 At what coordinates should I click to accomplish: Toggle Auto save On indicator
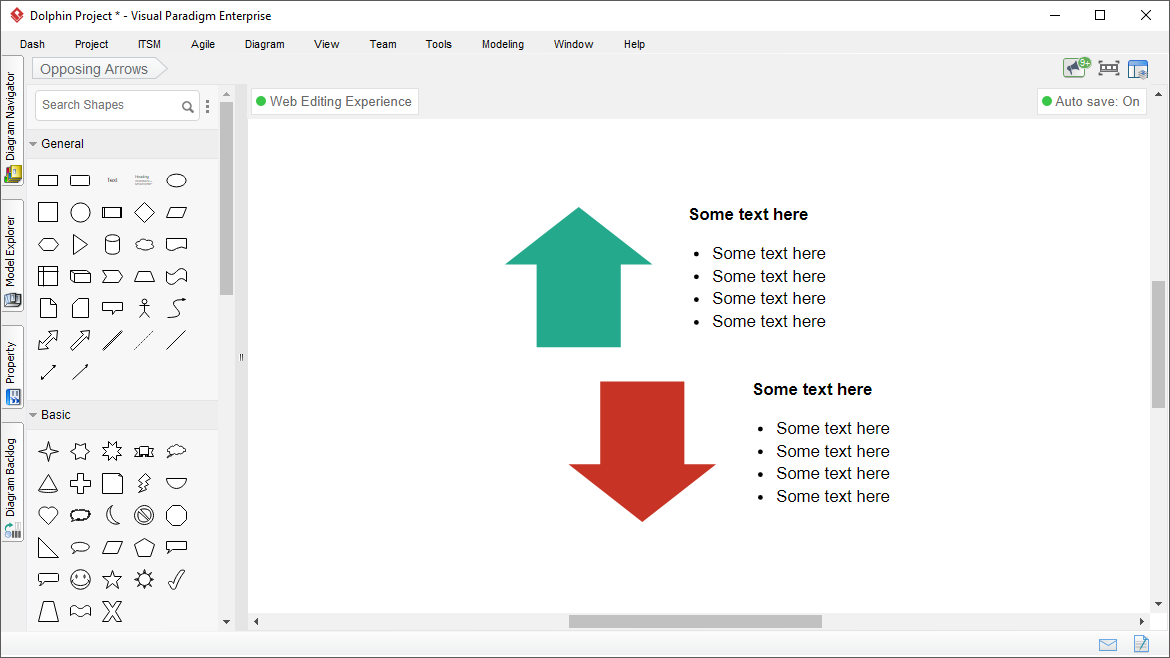point(1091,101)
